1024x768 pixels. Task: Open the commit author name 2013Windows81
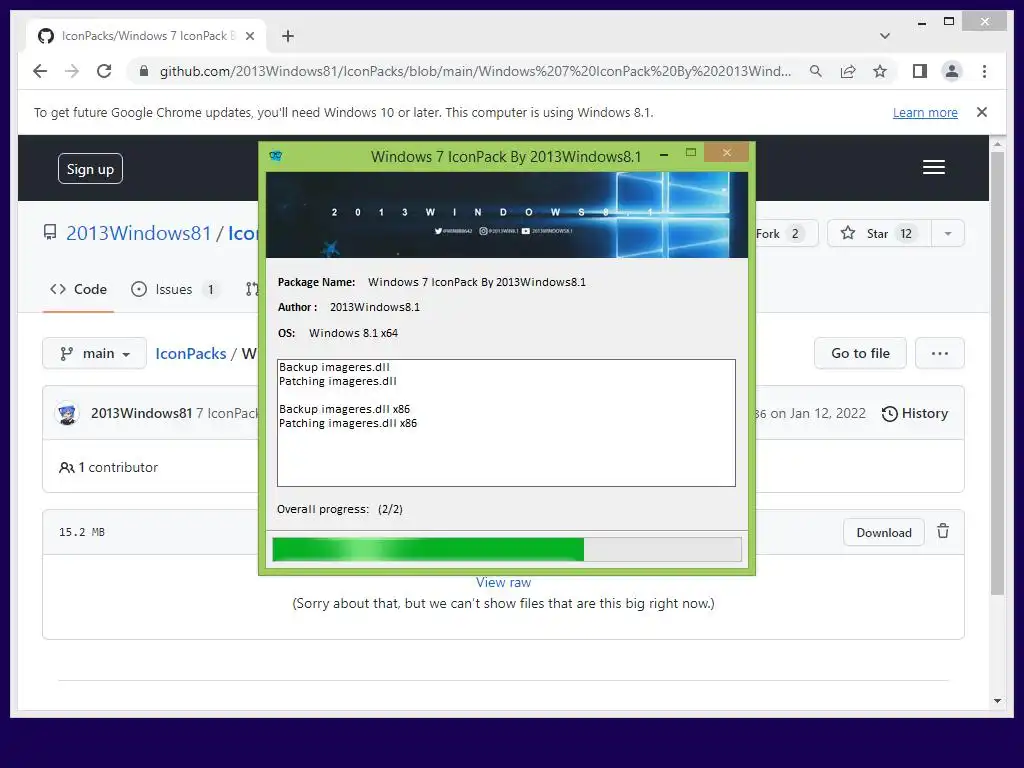tap(141, 413)
